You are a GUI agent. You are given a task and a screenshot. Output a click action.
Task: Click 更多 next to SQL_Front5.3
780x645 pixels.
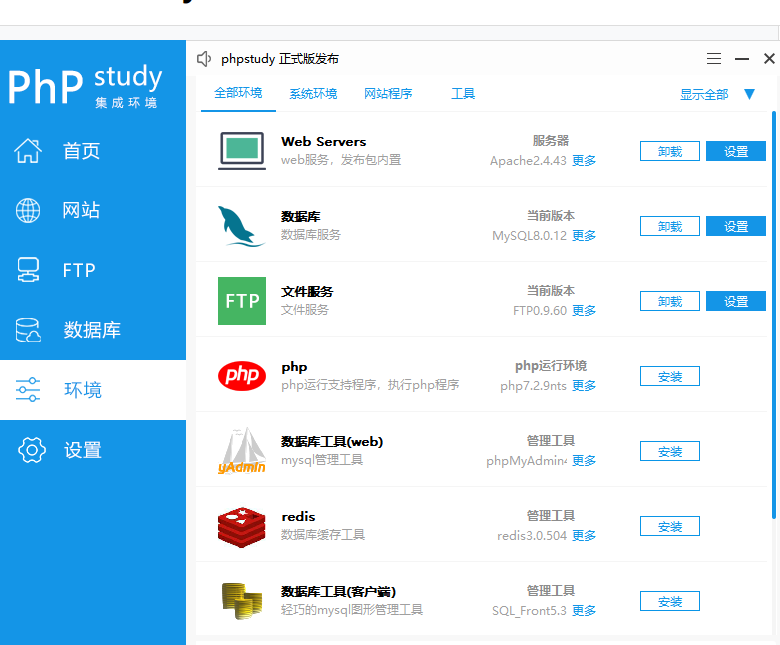tap(584, 611)
